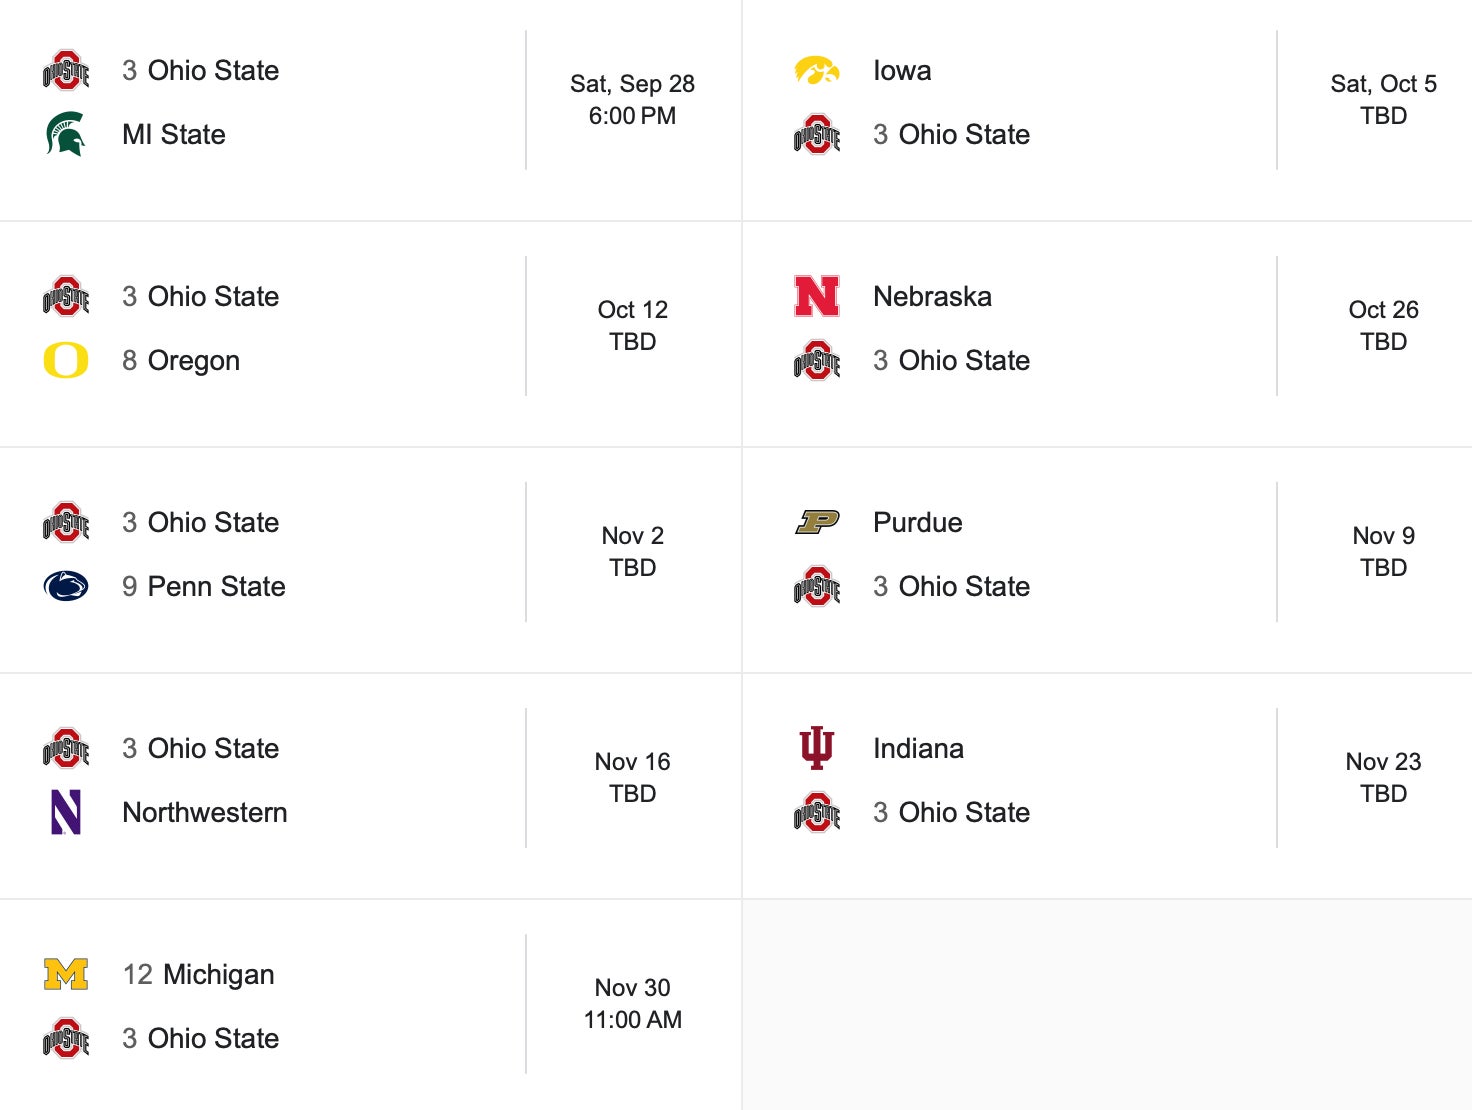Click the Nov 30 11:00 AM game time
The width and height of the screenshot is (1472, 1110).
tap(632, 1004)
